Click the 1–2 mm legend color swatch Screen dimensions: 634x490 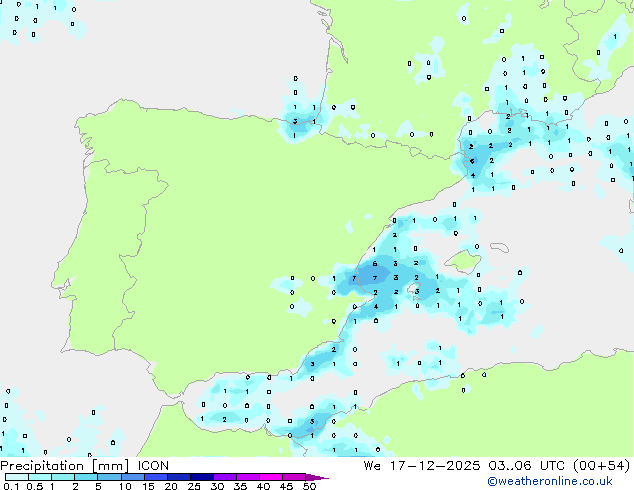63,477
